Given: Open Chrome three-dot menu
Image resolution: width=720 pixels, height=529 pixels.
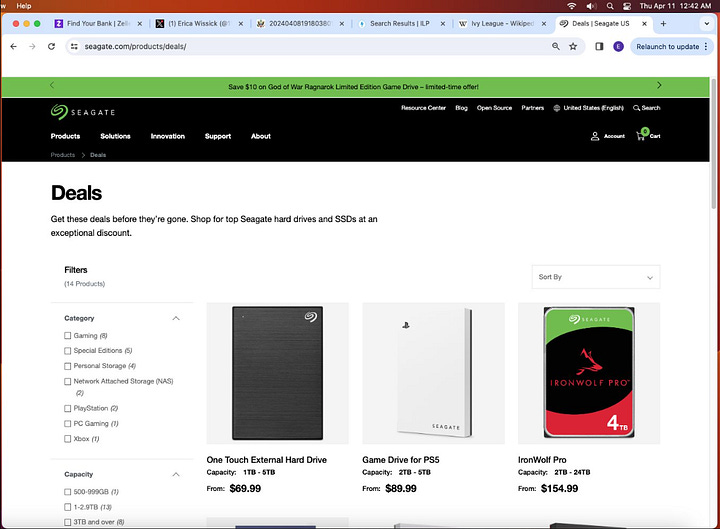Looking at the screenshot, I should click(x=706, y=46).
